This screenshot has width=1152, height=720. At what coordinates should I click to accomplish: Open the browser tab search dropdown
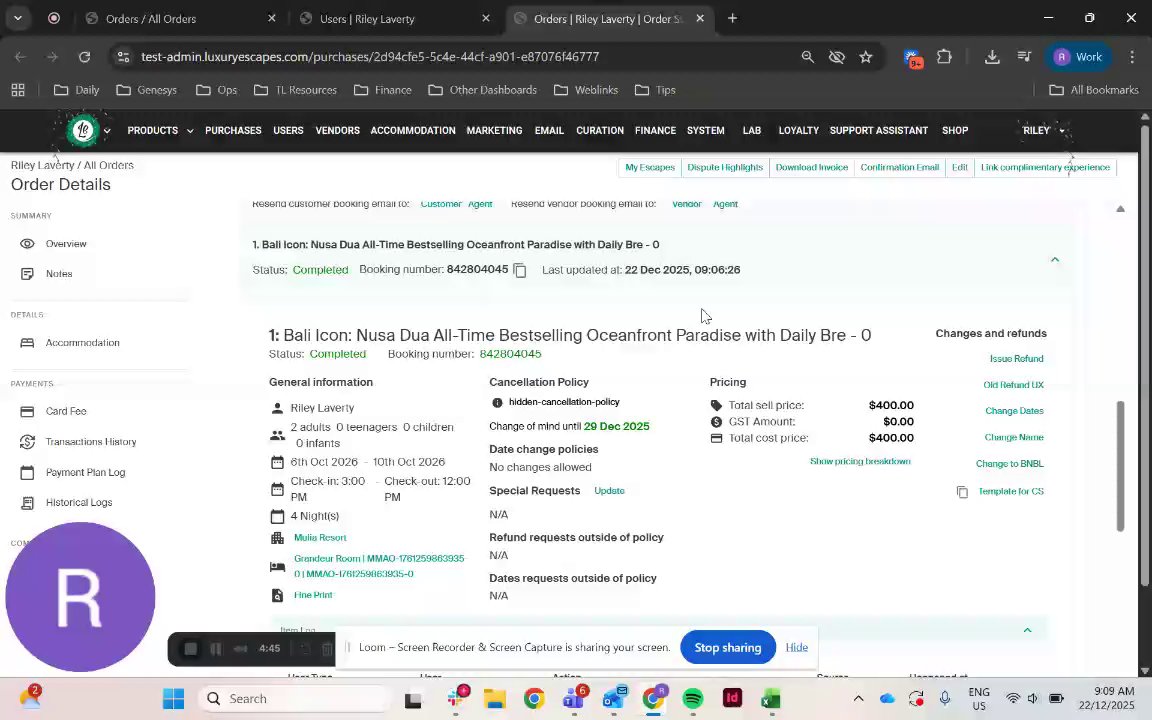18,18
